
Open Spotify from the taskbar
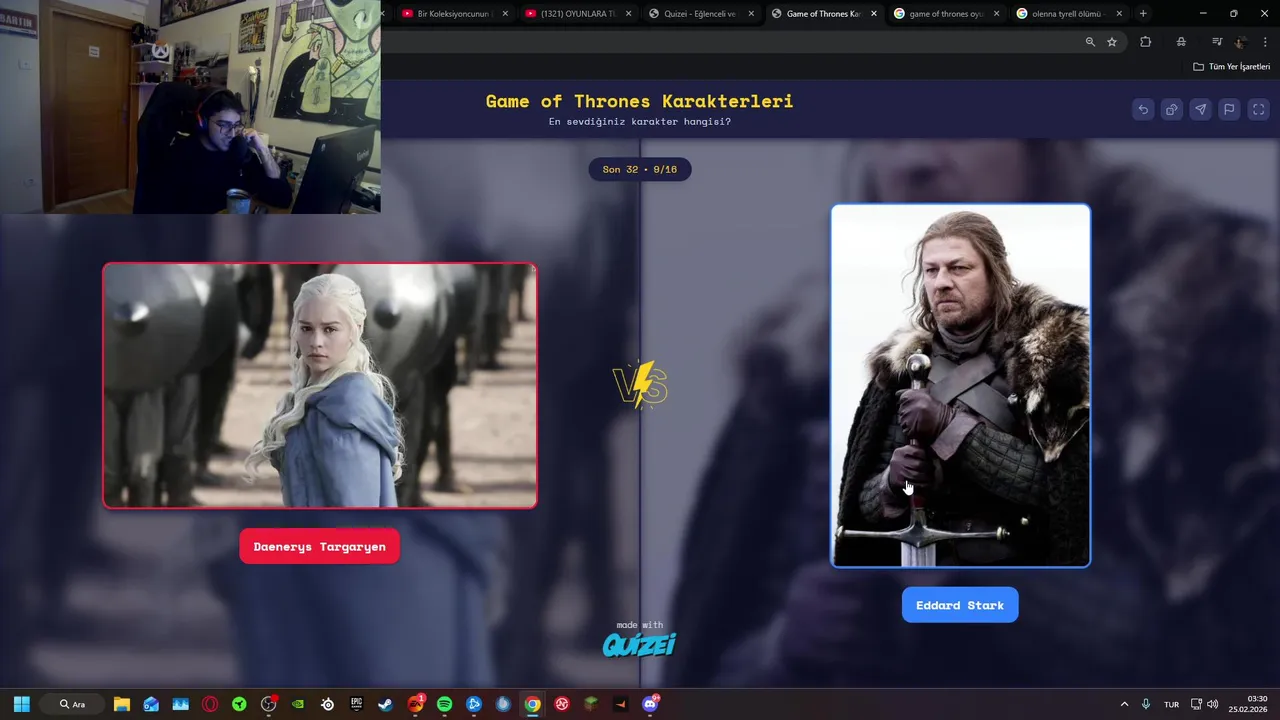(444, 704)
